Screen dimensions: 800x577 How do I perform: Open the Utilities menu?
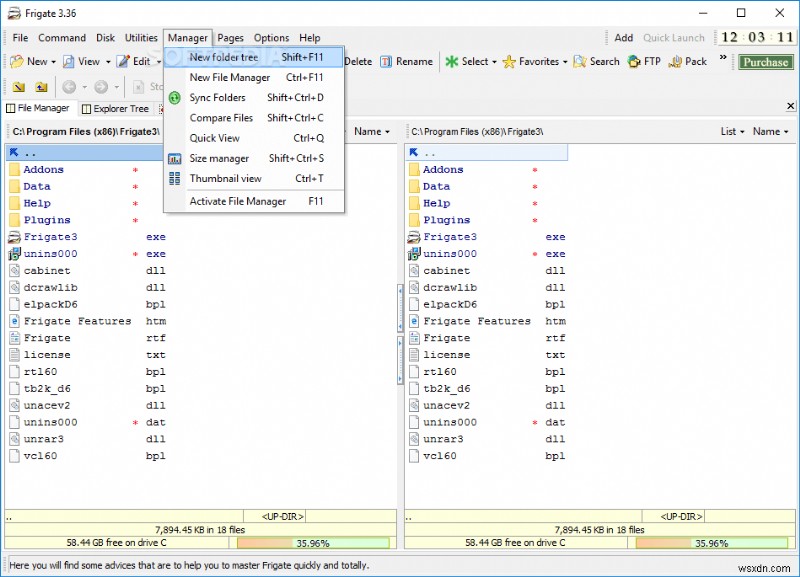140,37
